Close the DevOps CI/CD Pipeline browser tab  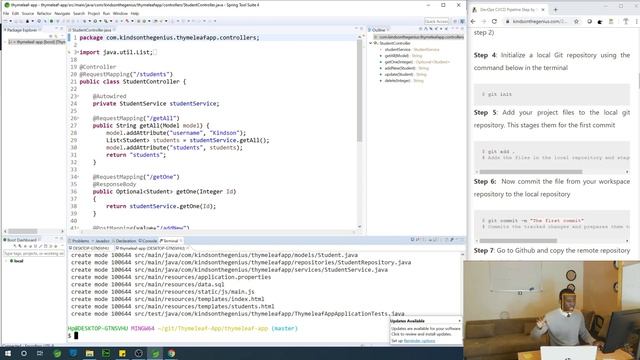tap(543, 9)
